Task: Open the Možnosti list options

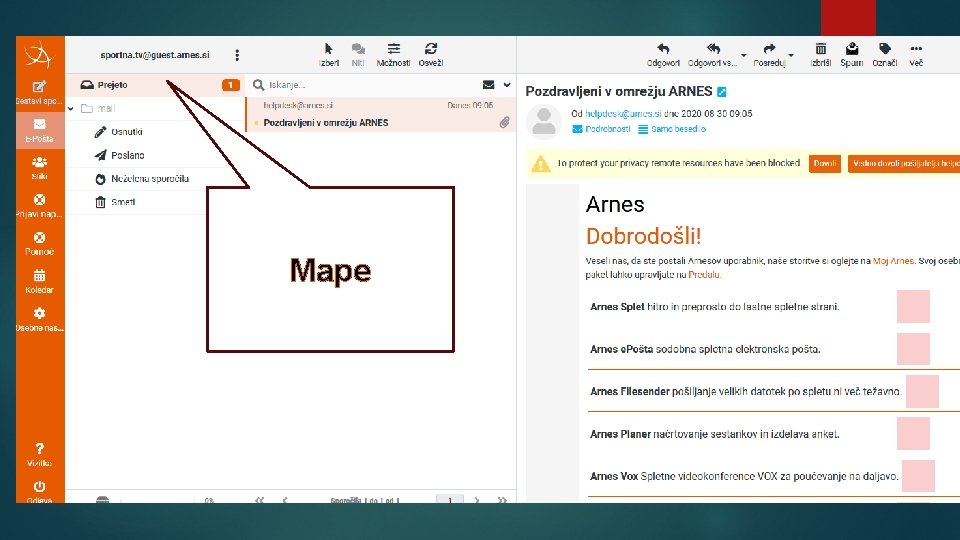Action: (x=393, y=54)
